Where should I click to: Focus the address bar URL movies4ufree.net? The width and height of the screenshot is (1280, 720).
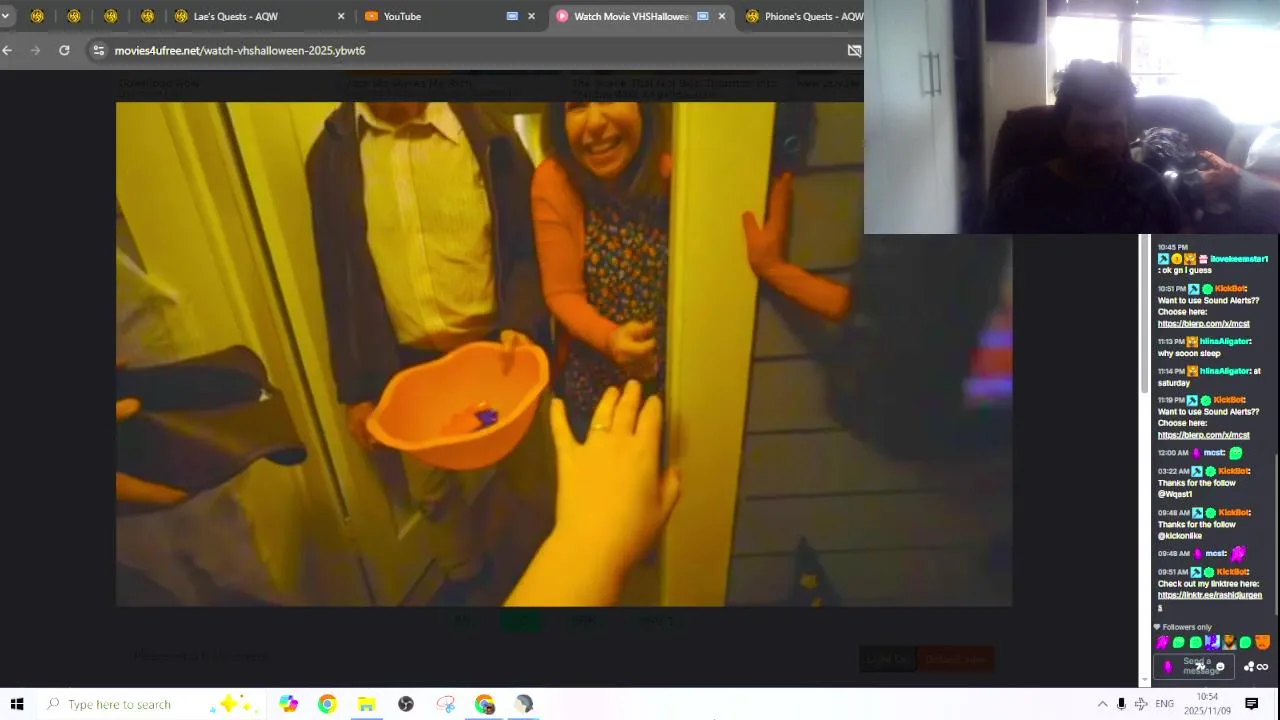[239, 50]
